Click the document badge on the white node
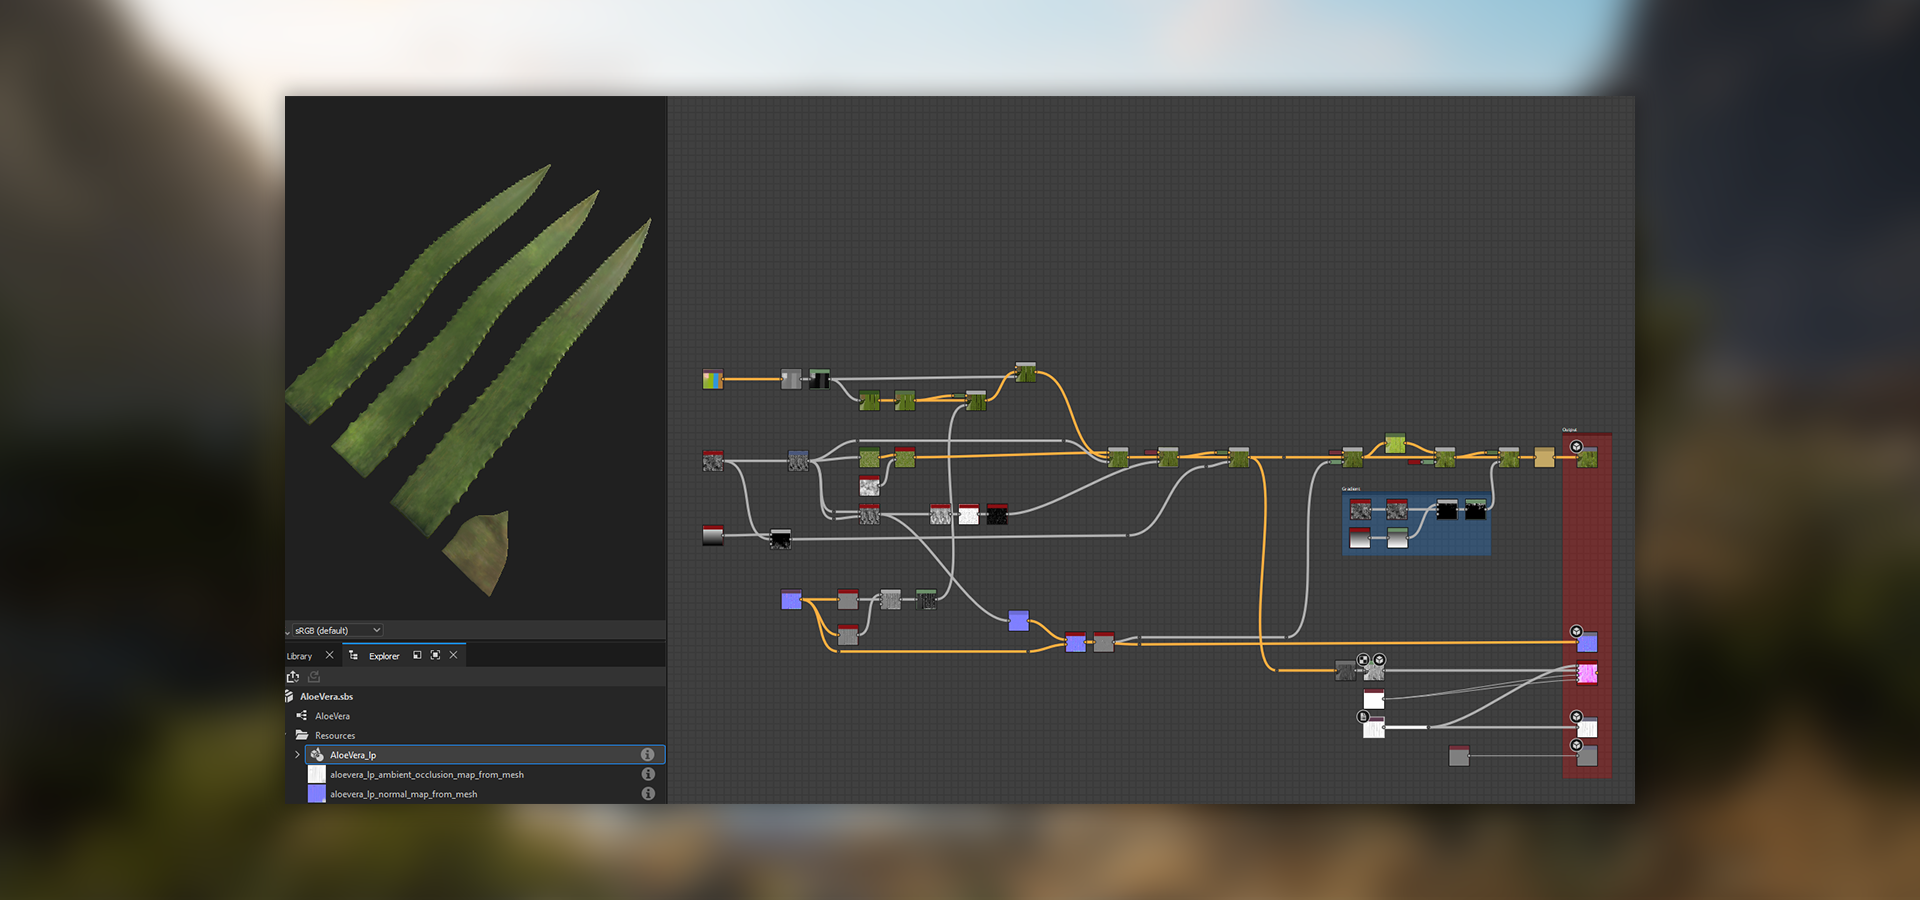The height and width of the screenshot is (900, 1920). (1363, 717)
